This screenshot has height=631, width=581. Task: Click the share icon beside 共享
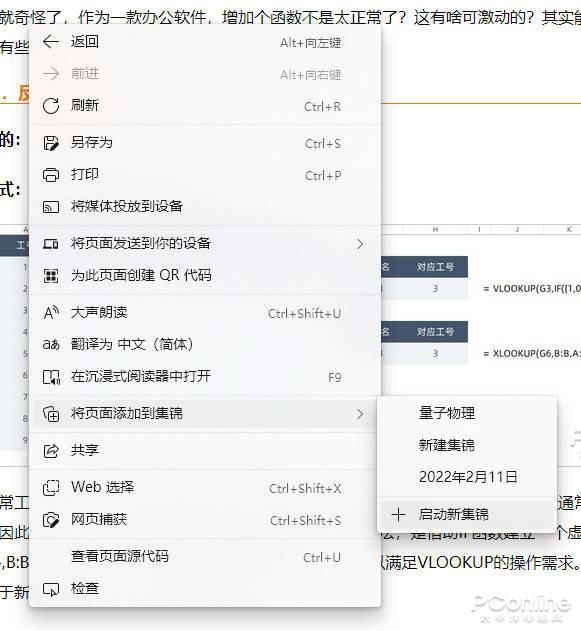(x=51, y=451)
